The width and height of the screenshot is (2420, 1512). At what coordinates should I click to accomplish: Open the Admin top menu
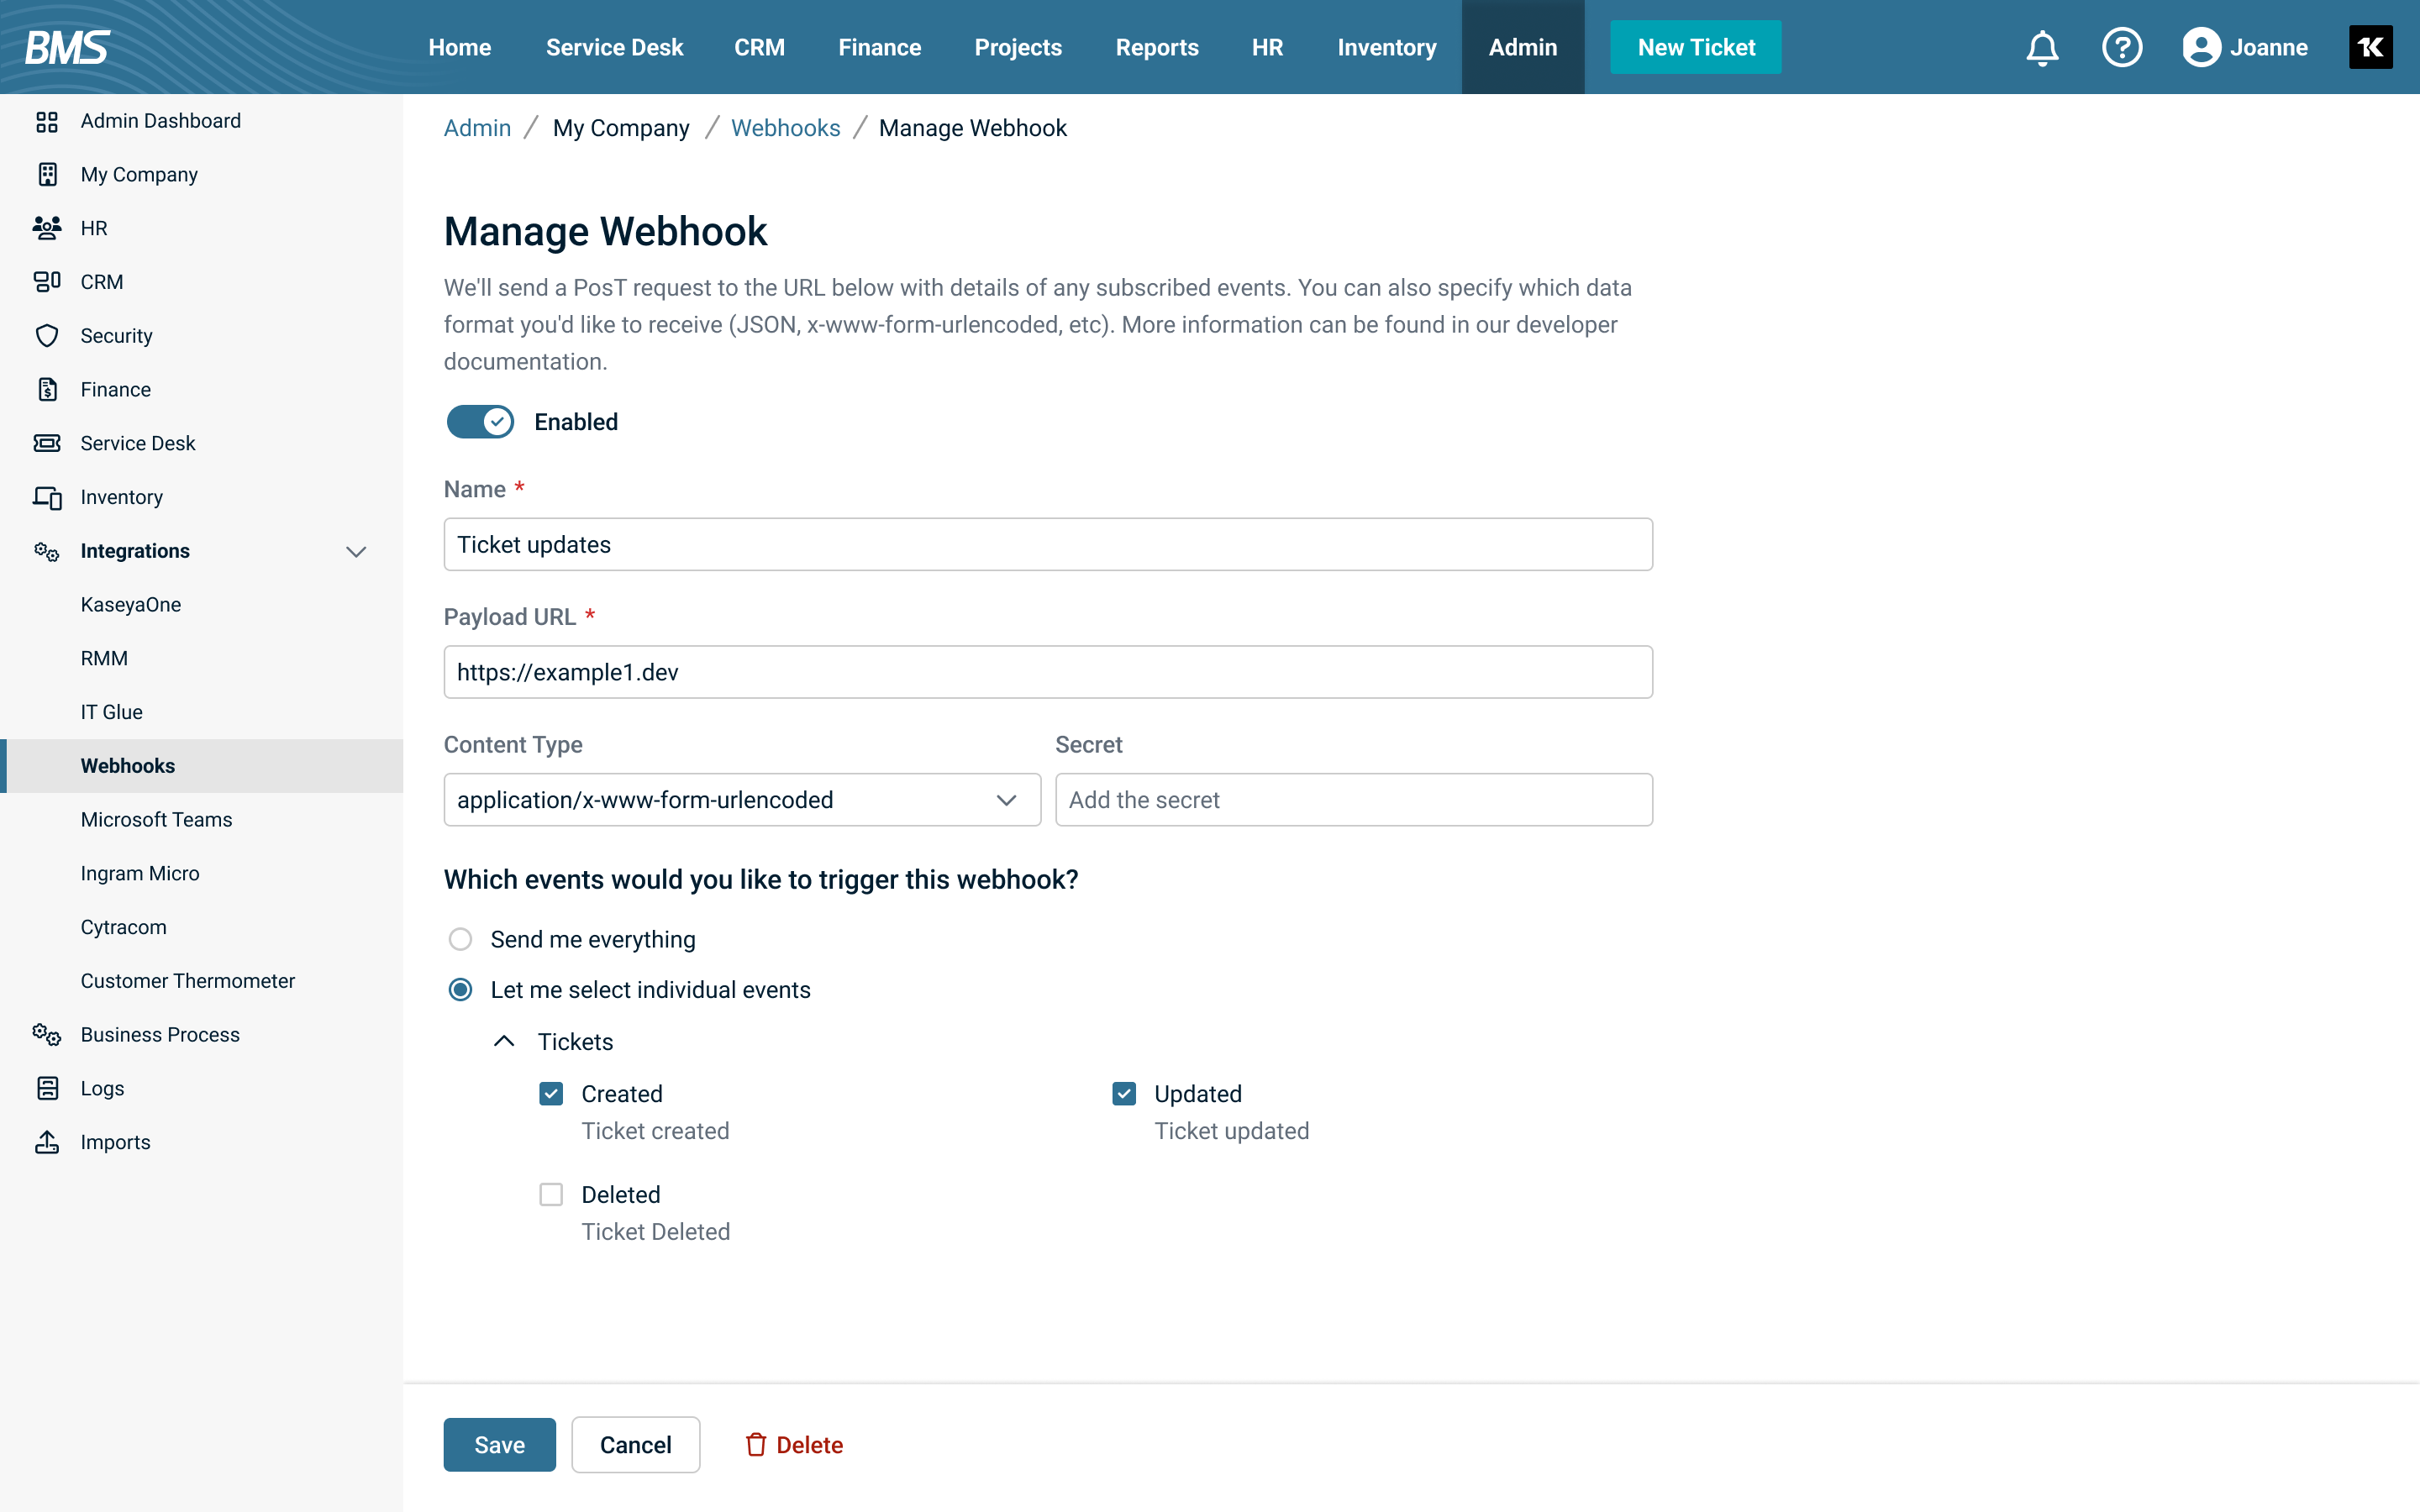coord(1523,47)
